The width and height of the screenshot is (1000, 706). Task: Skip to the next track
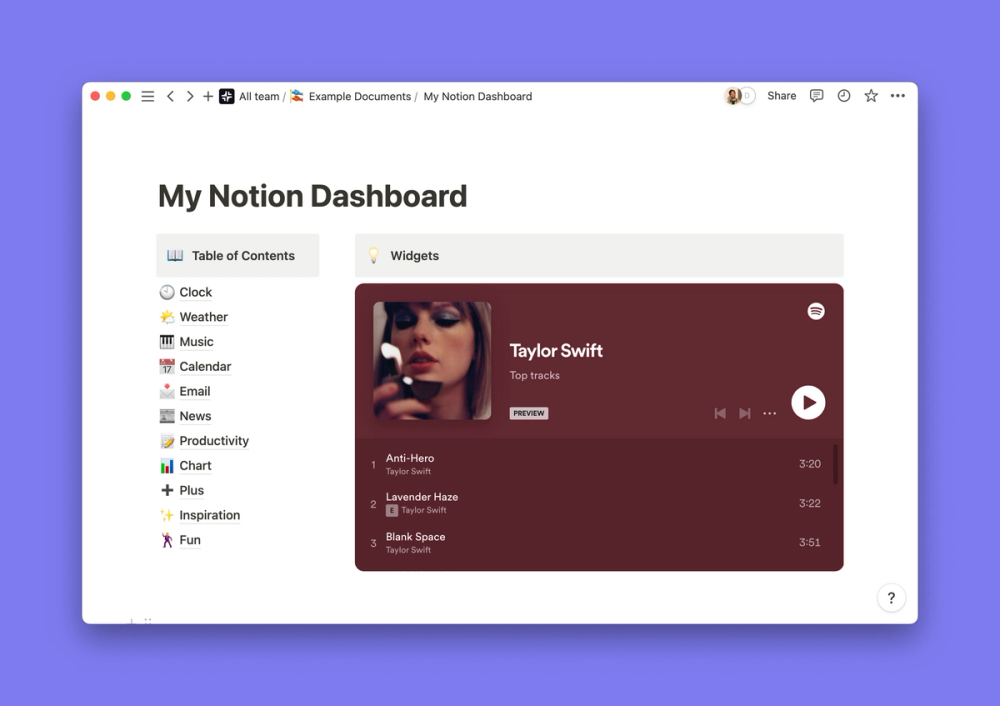click(x=744, y=411)
